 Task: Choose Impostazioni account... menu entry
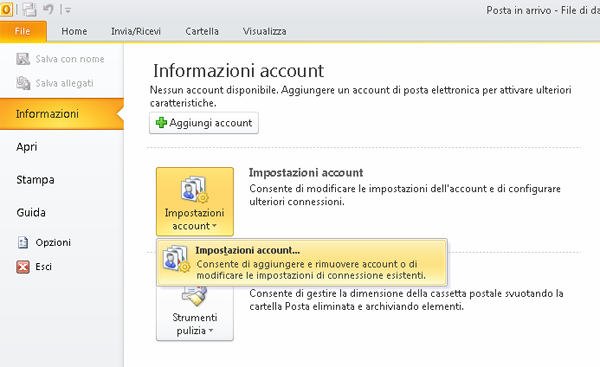click(302, 263)
